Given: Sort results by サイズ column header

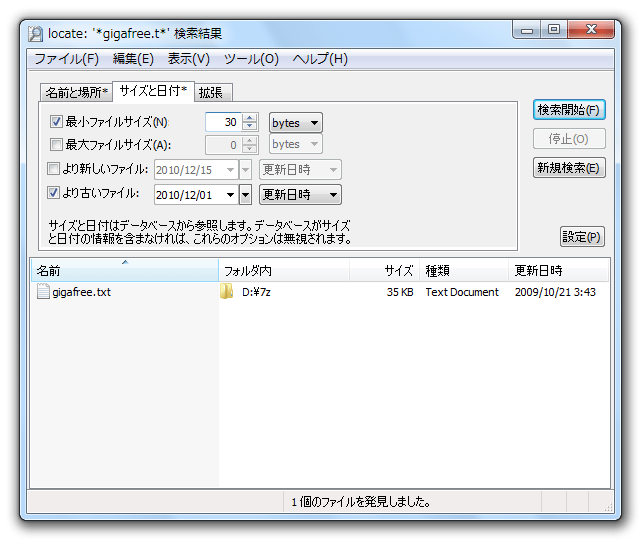Looking at the screenshot, I should pyautogui.click(x=384, y=270).
